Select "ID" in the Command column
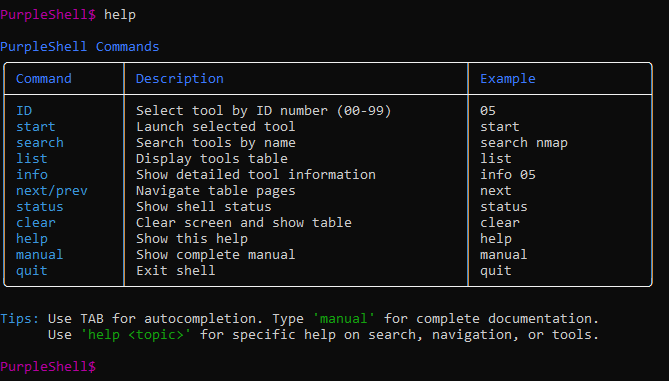The image size is (669, 381). (x=24, y=111)
